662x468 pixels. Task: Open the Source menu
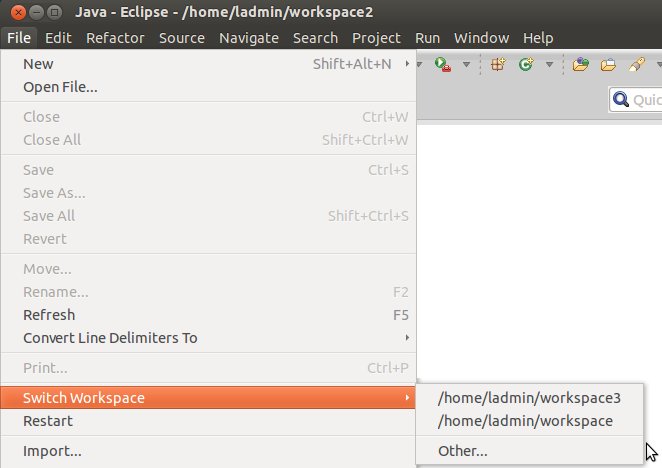point(182,38)
